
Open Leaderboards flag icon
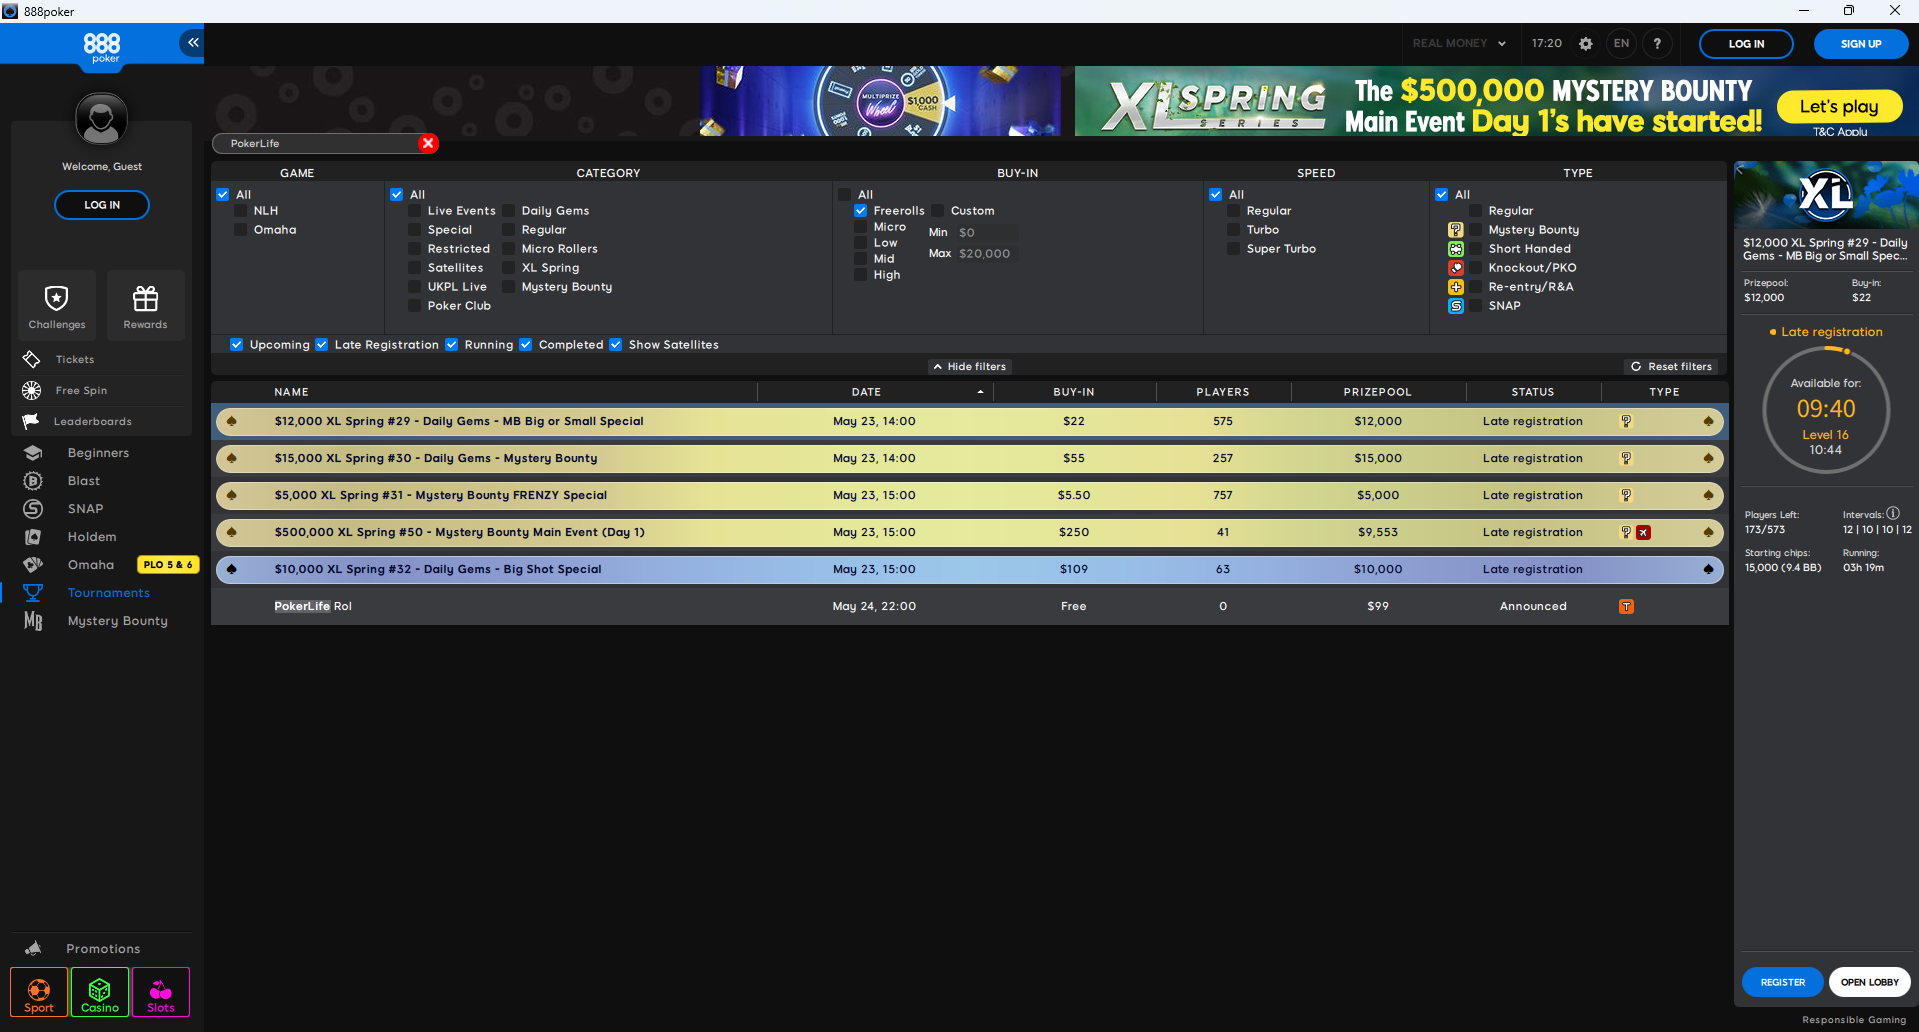pyautogui.click(x=31, y=421)
